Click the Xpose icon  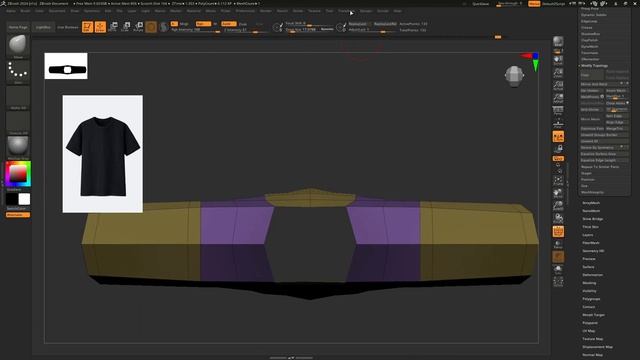(x=558, y=282)
